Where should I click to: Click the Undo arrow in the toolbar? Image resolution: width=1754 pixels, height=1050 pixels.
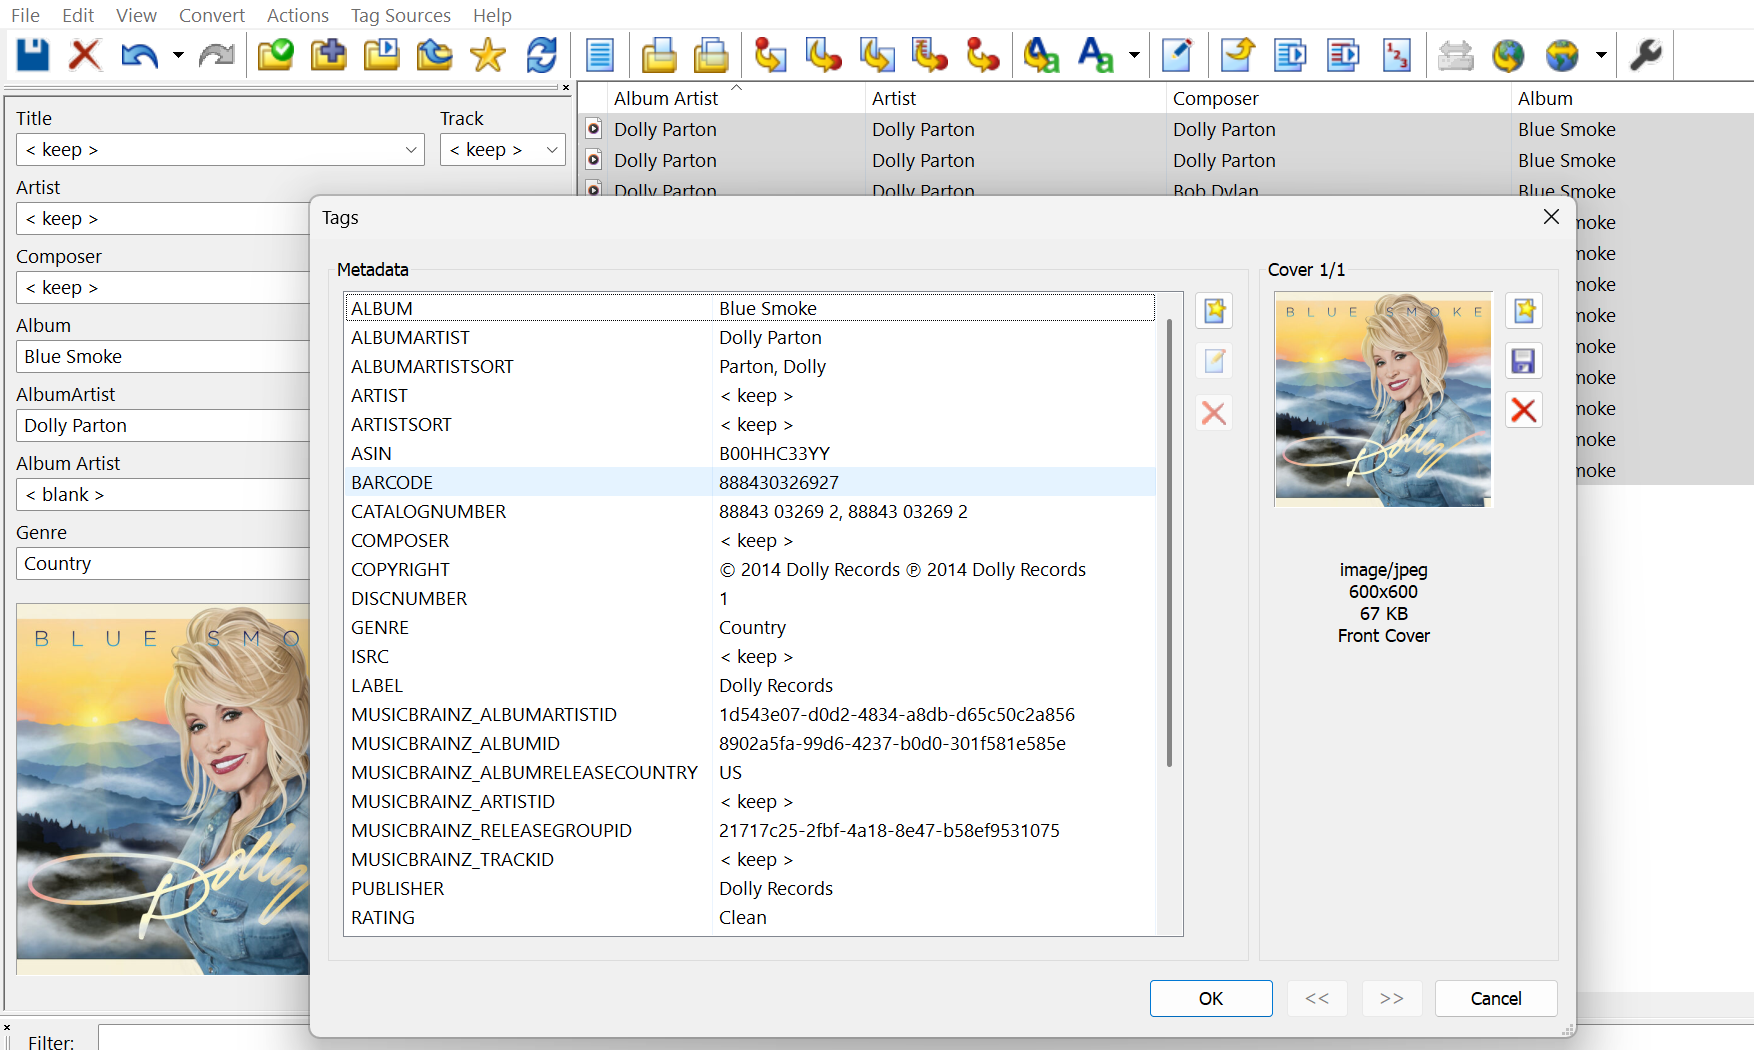click(x=138, y=55)
